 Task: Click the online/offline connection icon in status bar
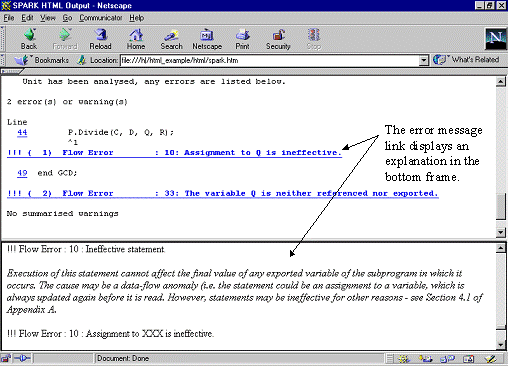22,358
